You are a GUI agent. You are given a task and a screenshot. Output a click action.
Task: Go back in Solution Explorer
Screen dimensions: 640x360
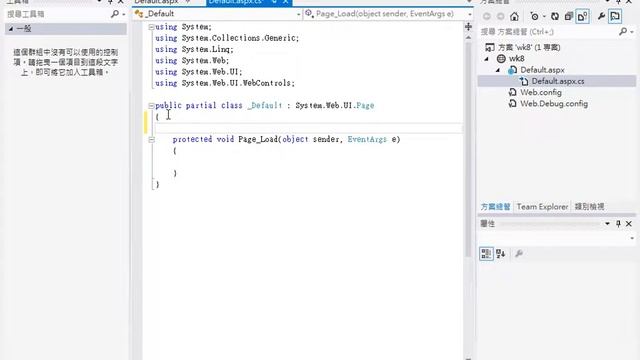487,16
